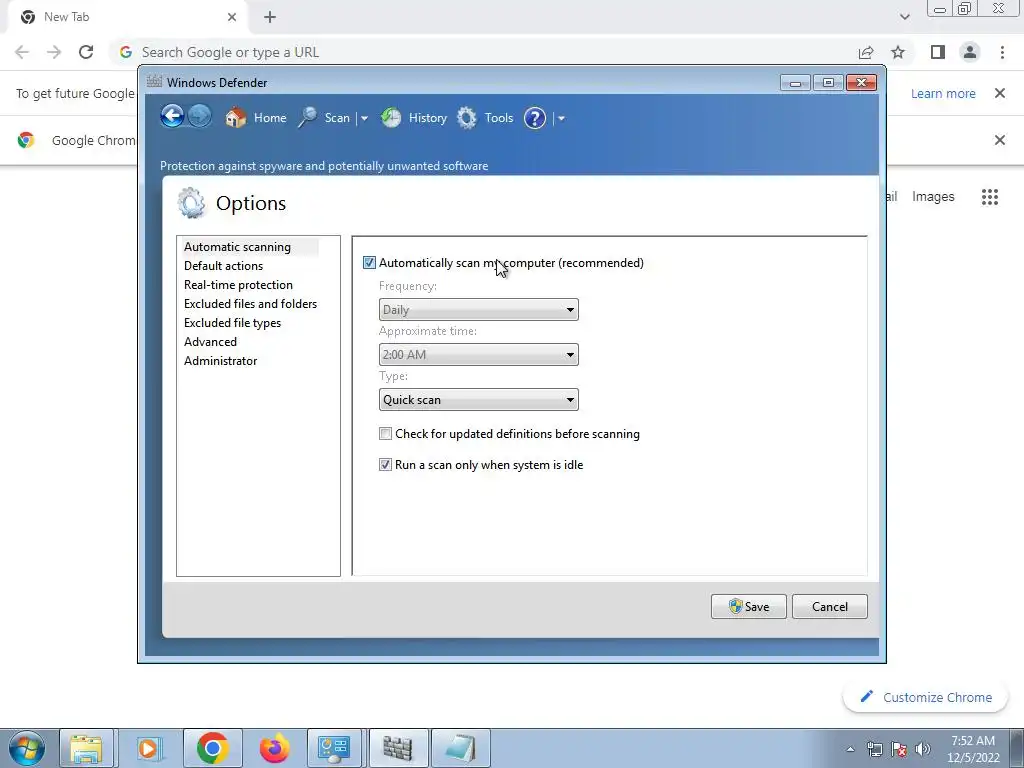
Task: Click the Scan label in Defender toolbar
Action: [x=337, y=118]
